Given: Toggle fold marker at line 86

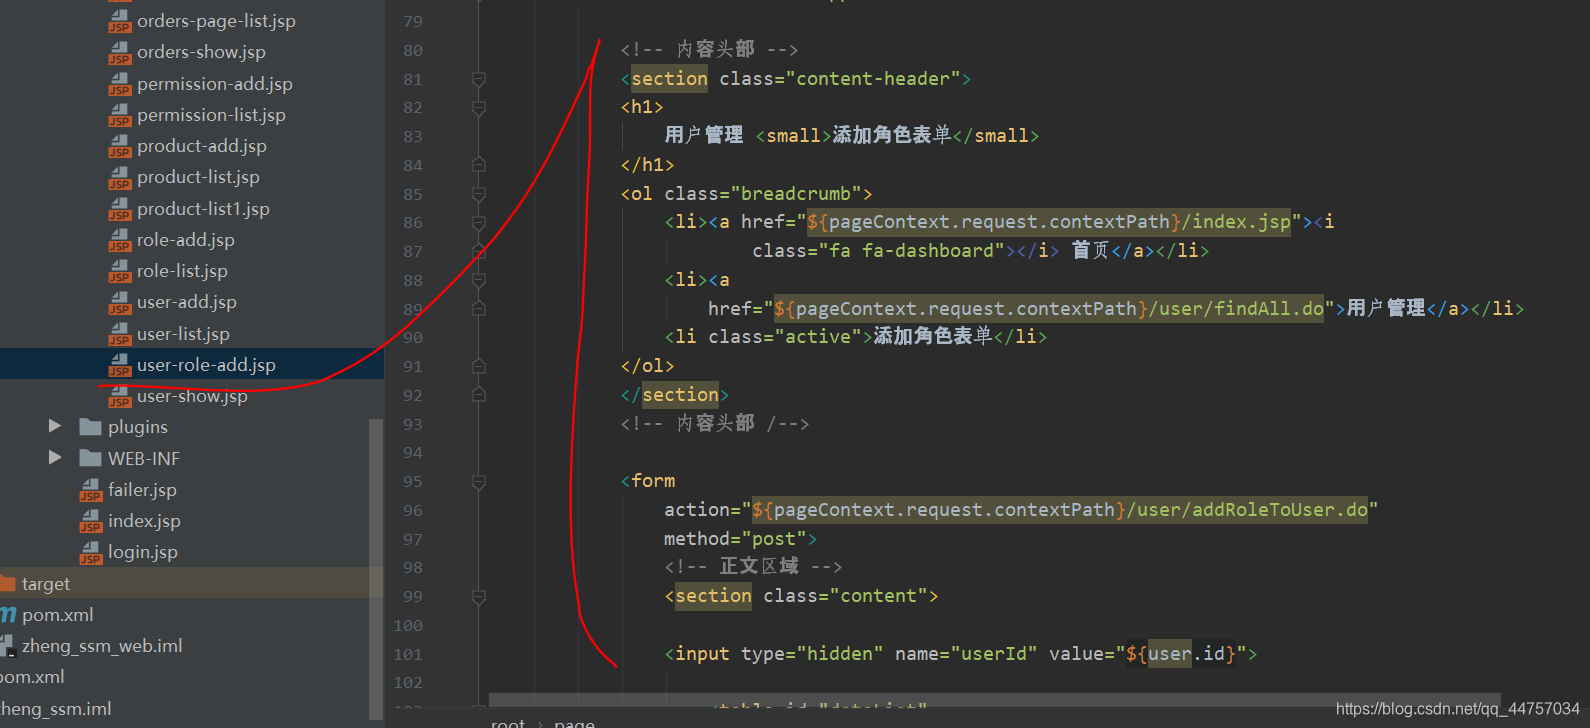Looking at the screenshot, I should pos(479,222).
